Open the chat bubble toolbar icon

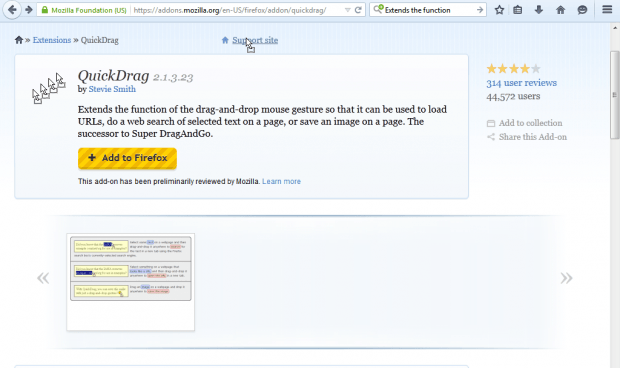coord(582,10)
